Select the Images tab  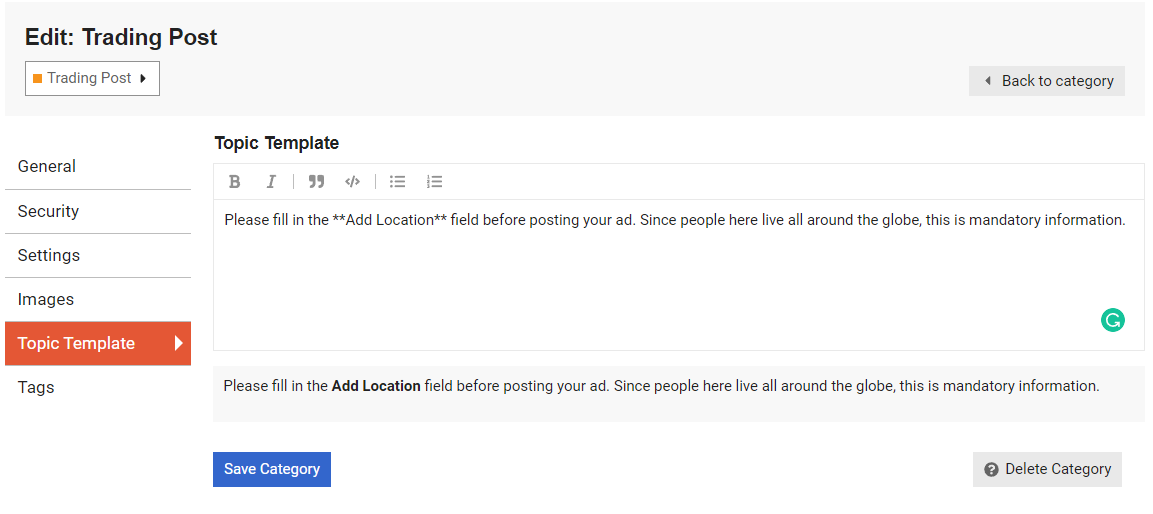[46, 299]
